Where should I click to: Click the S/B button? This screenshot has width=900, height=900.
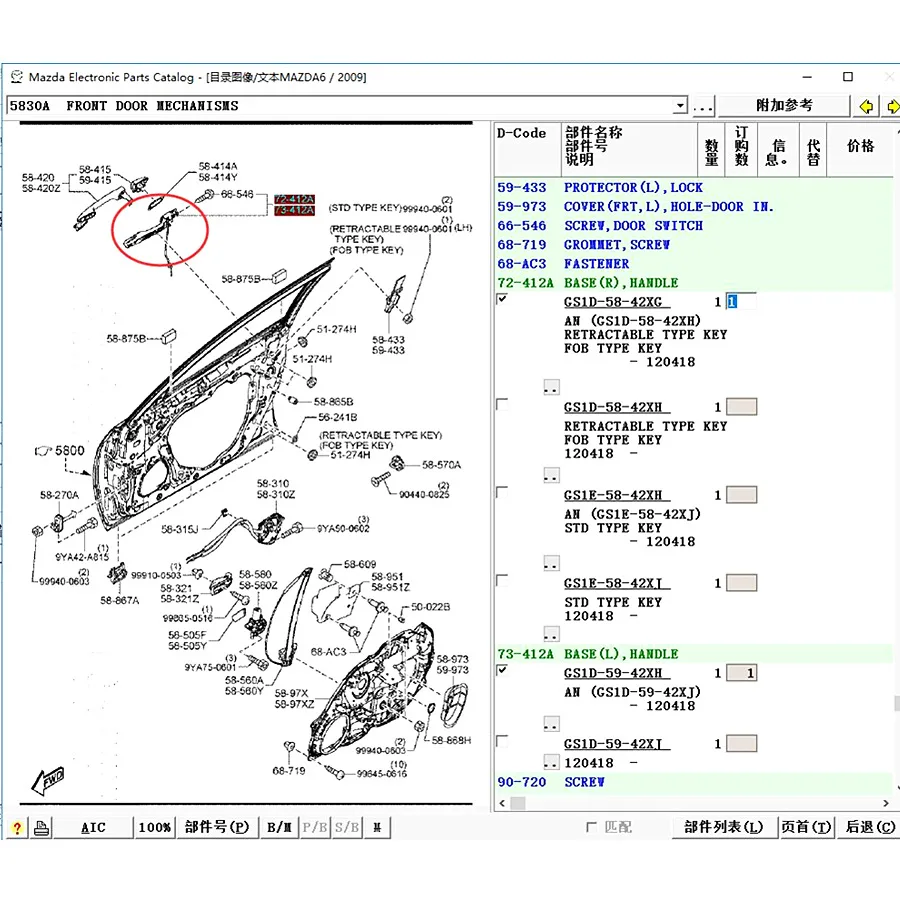pyautogui.click(x=347, y=828)
